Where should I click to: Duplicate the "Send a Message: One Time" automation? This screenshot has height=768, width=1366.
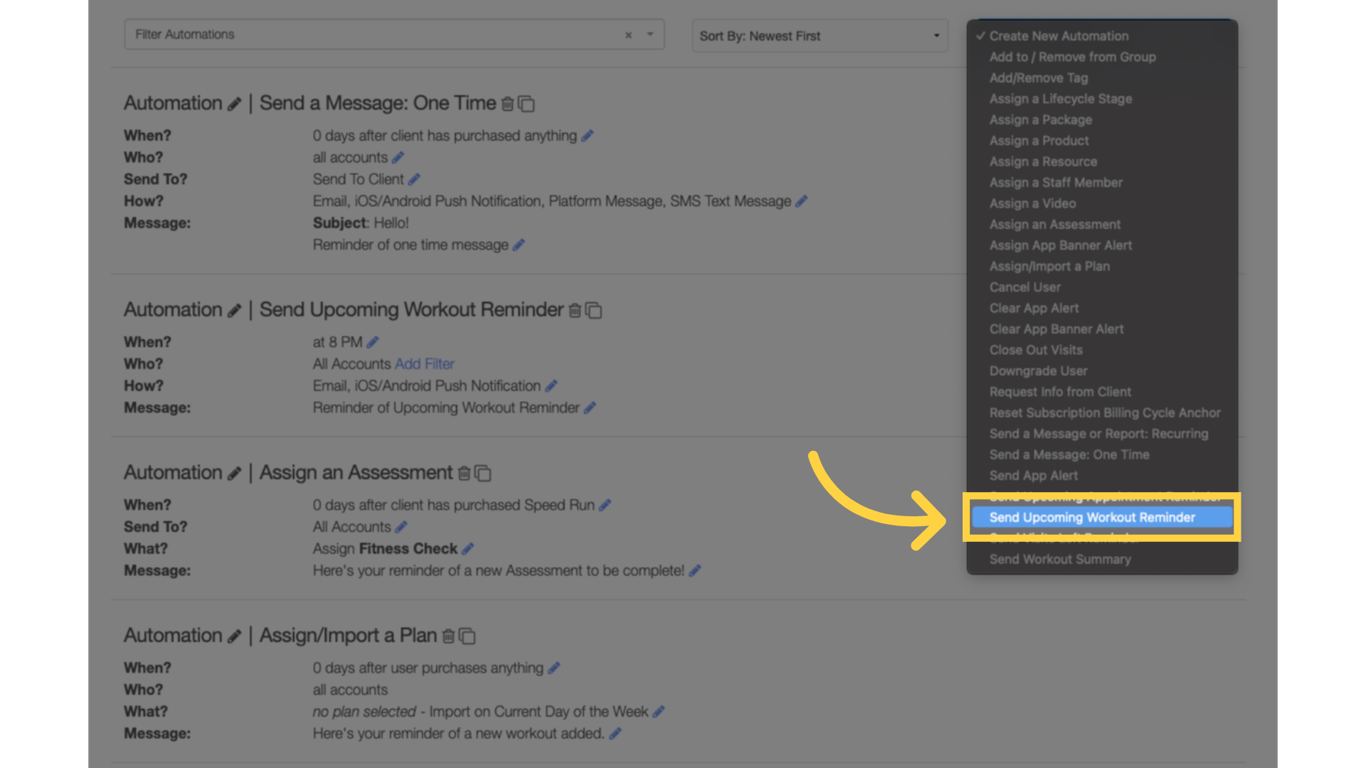coord(528,103)
